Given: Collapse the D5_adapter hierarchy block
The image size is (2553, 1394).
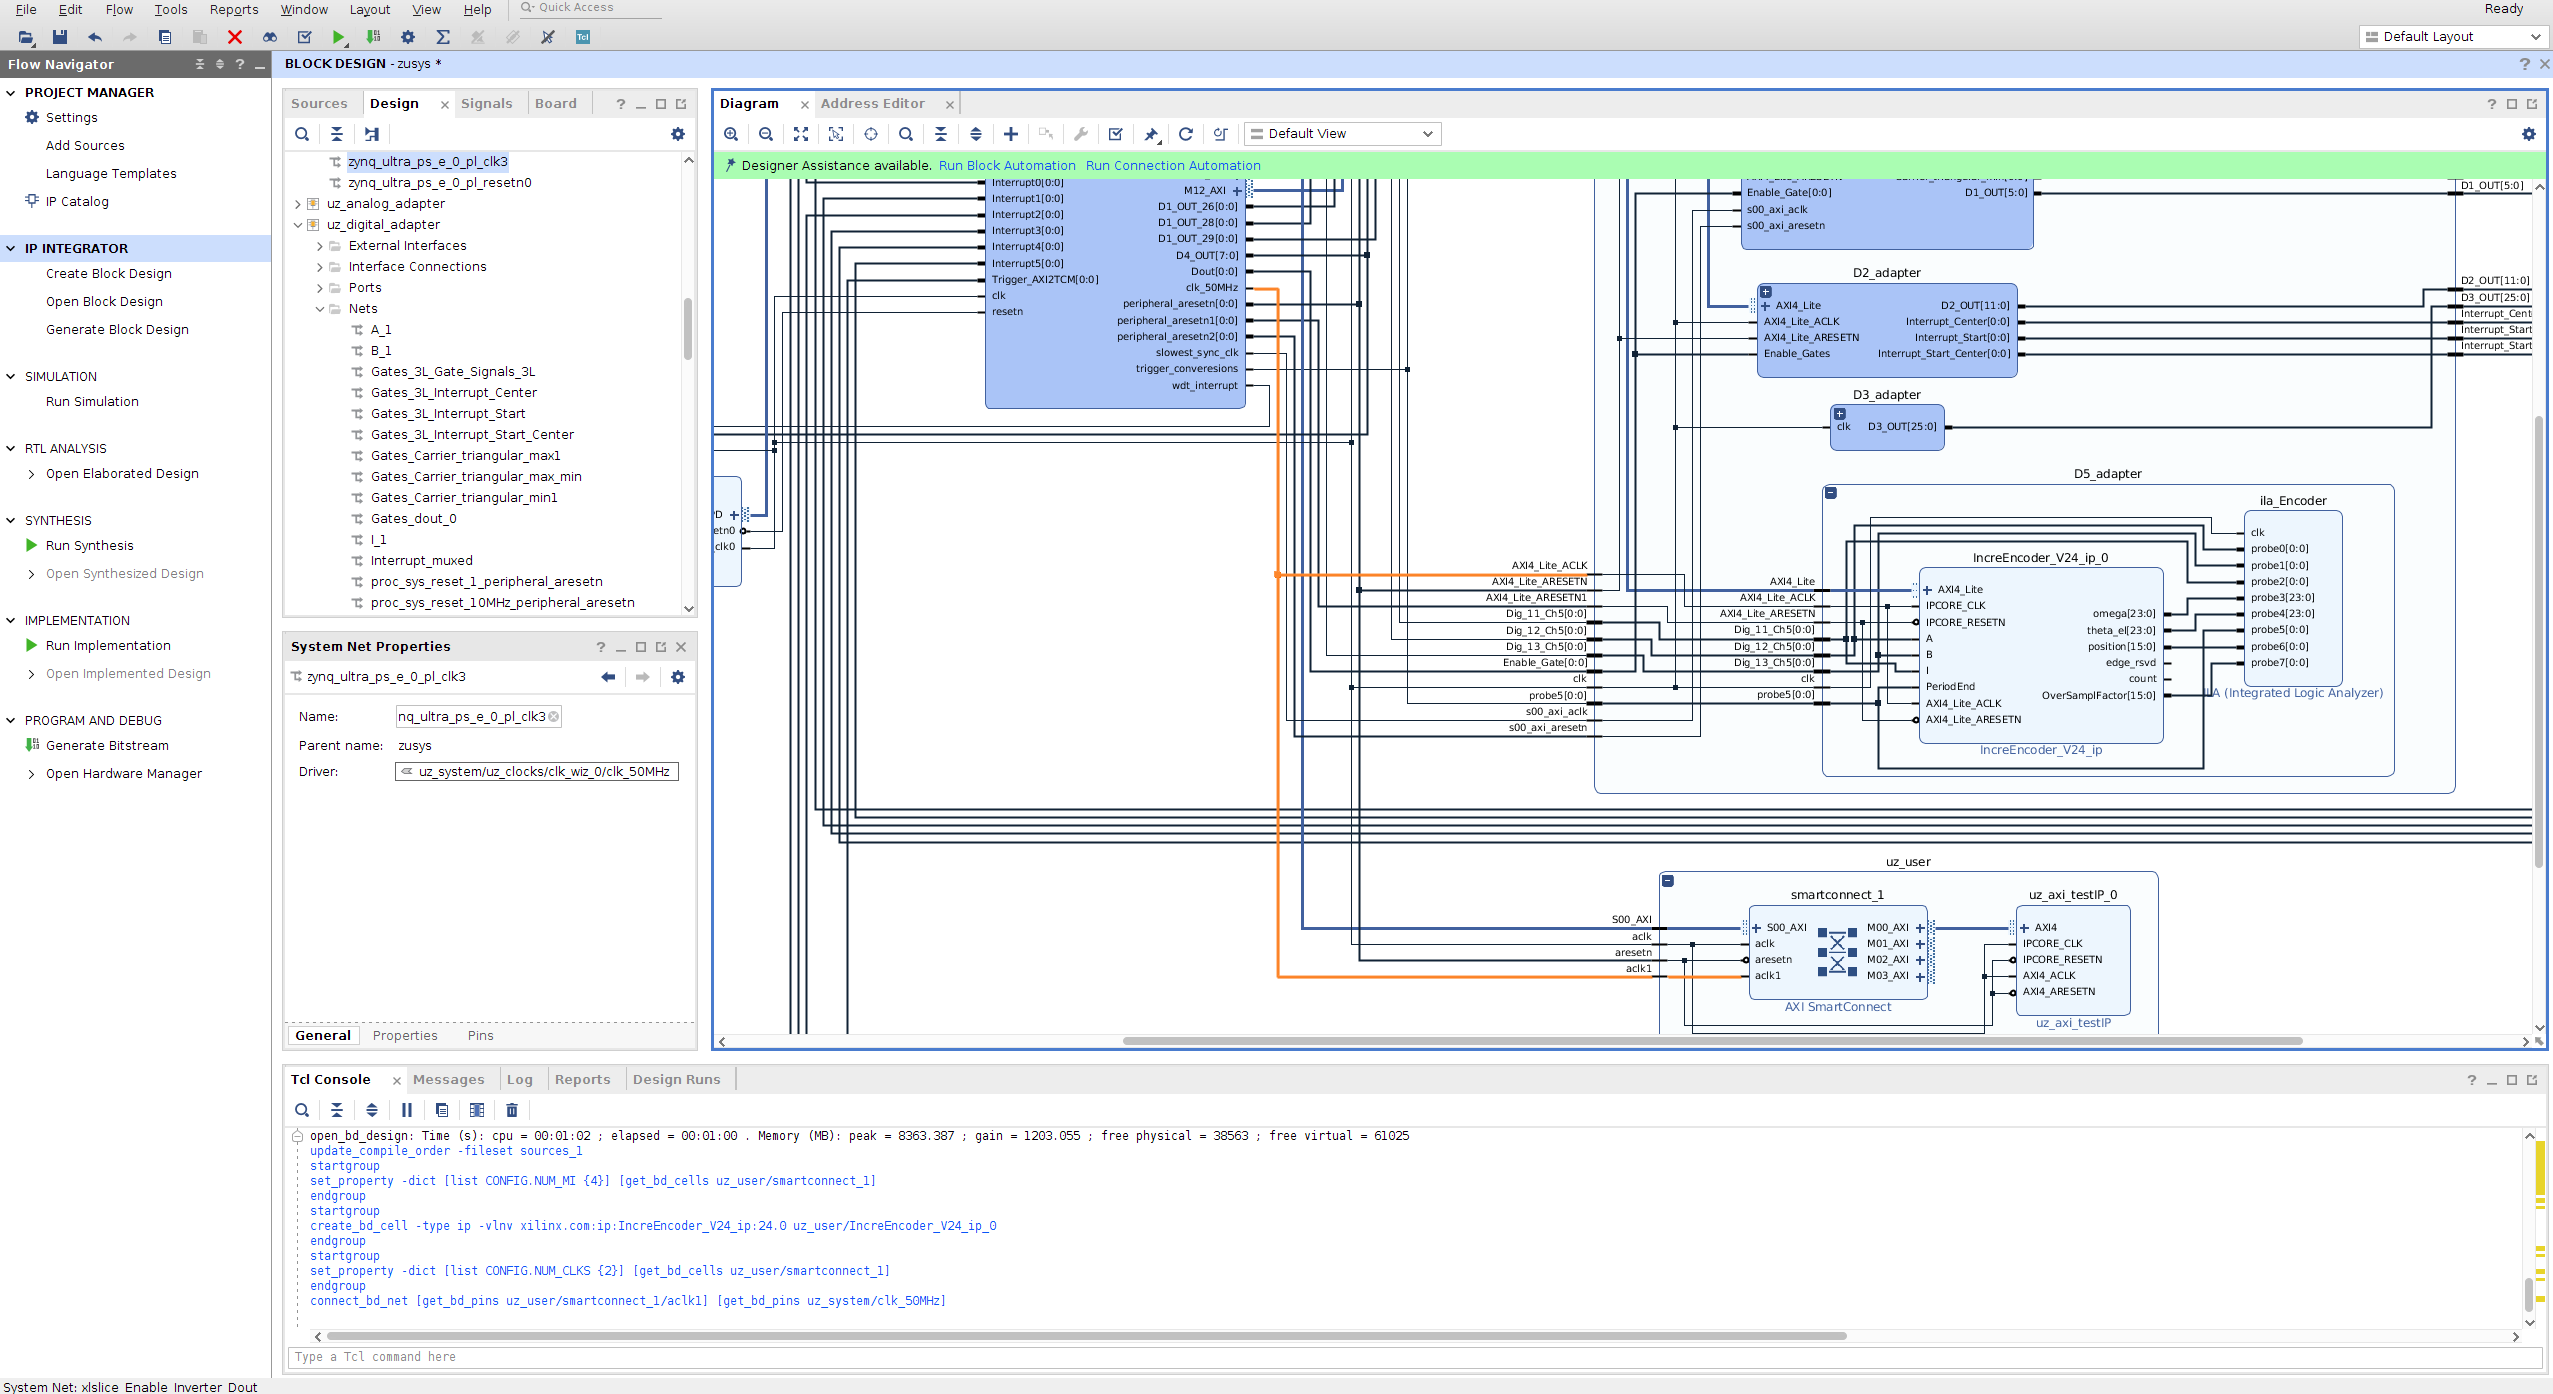Looking at the screenshot, I should (x=1831, y=493).
